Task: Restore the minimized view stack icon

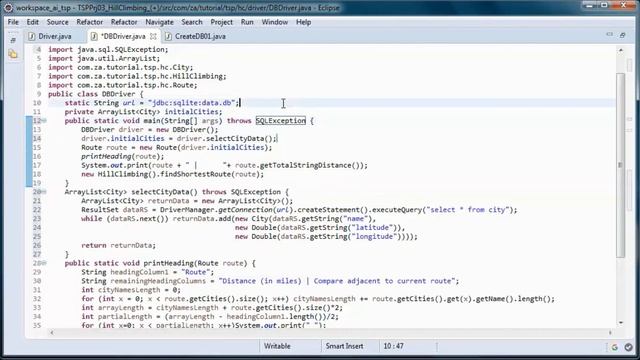Action: coord(13,40)
